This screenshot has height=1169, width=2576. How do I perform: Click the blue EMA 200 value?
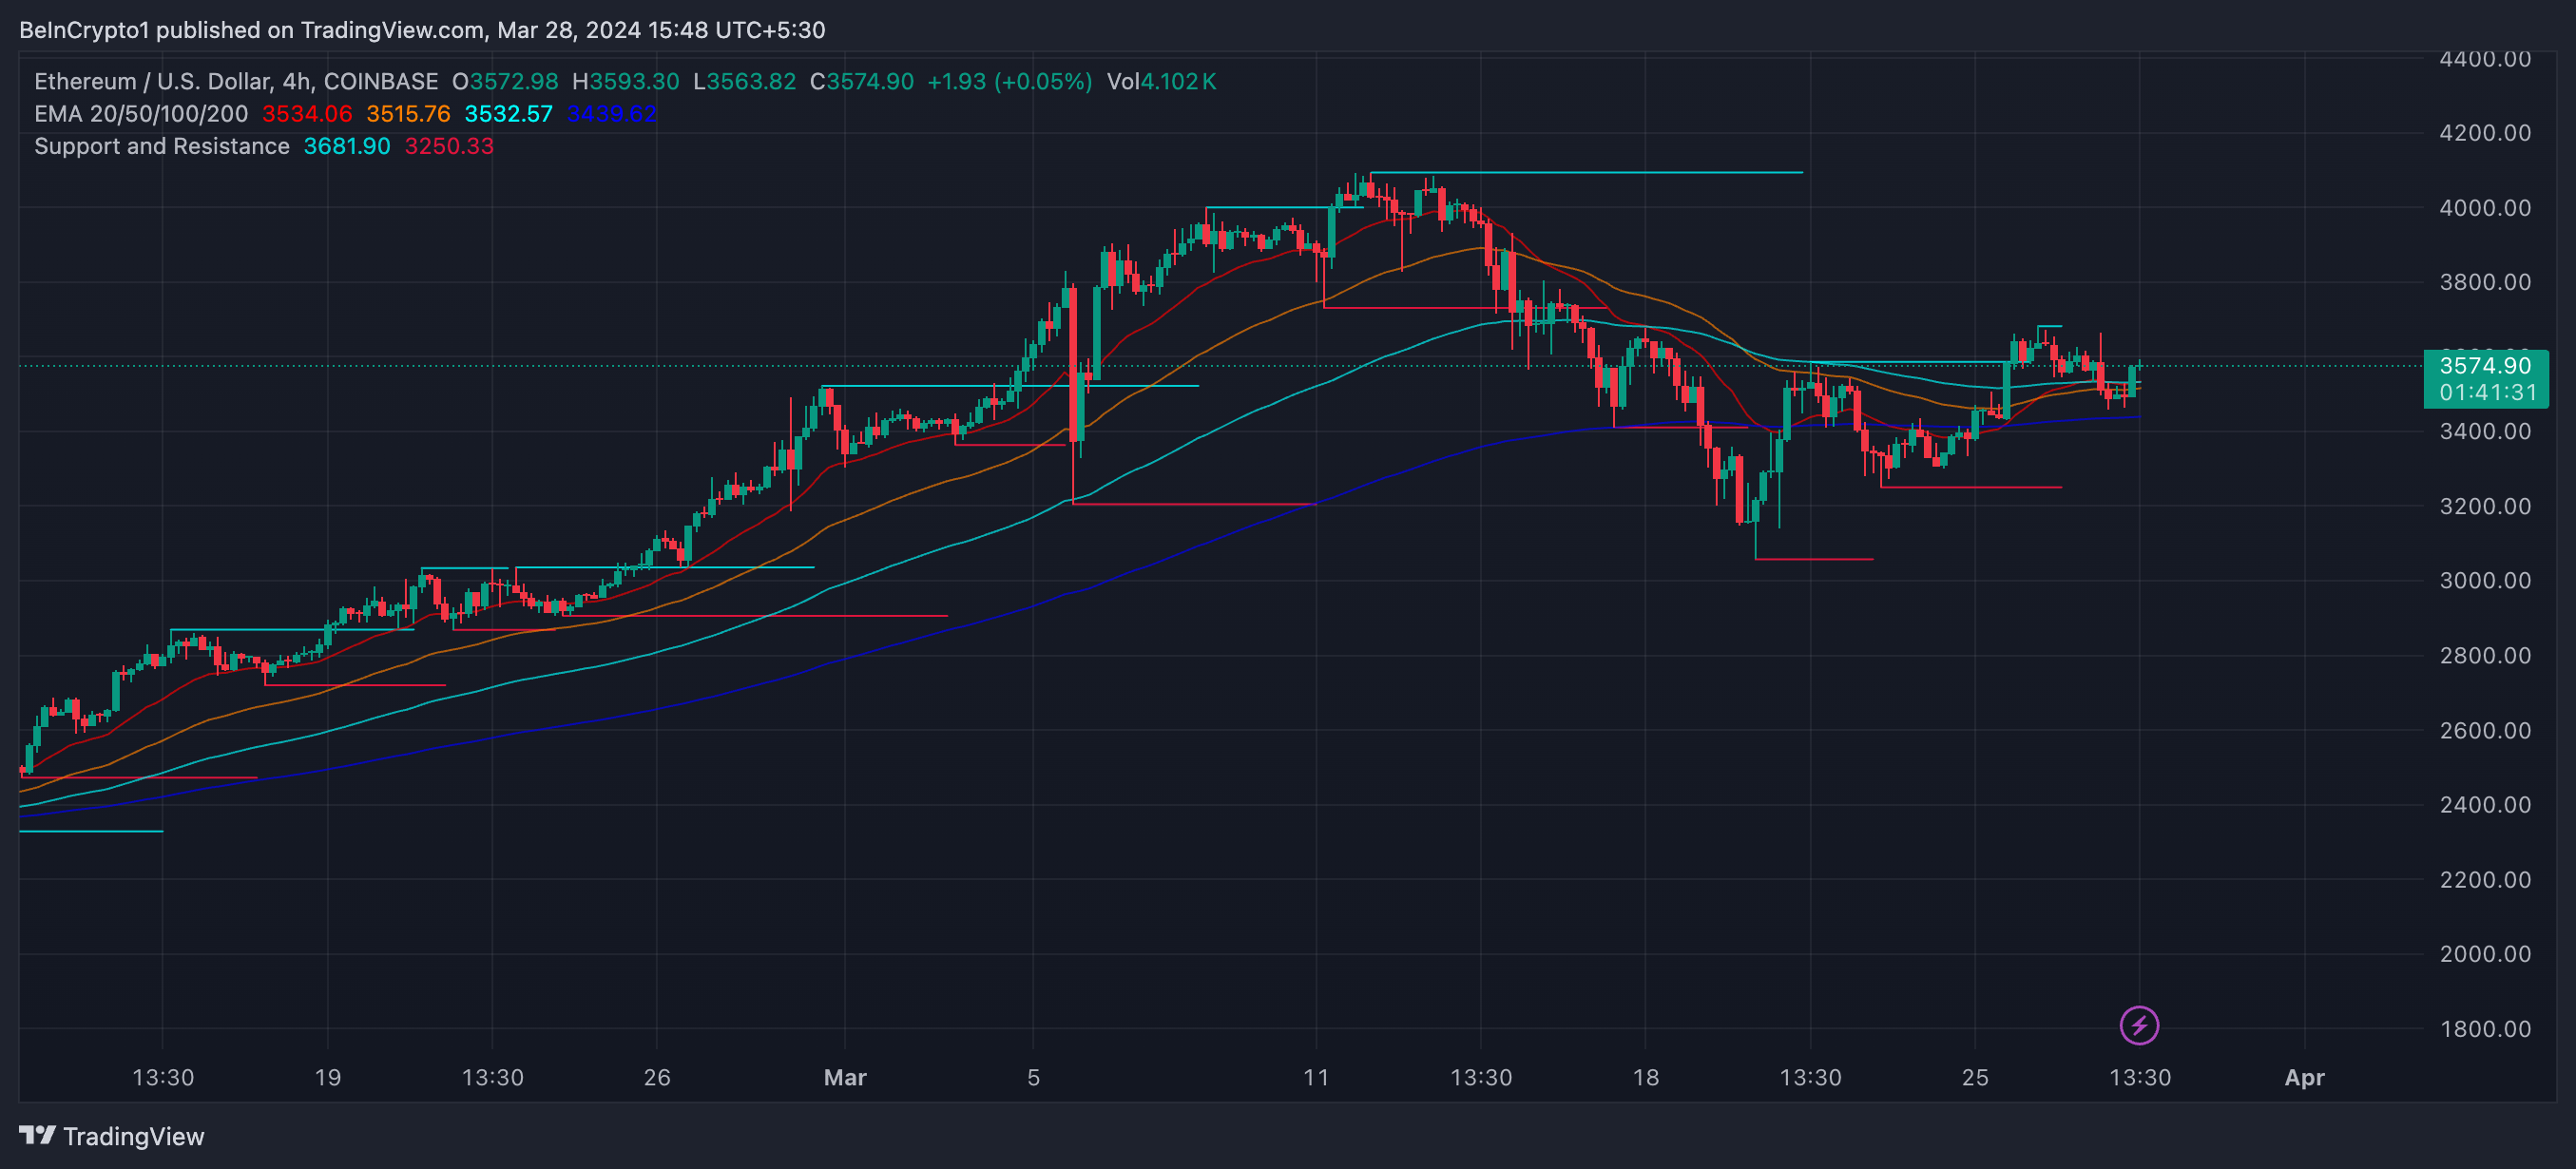tap(611, 114)
